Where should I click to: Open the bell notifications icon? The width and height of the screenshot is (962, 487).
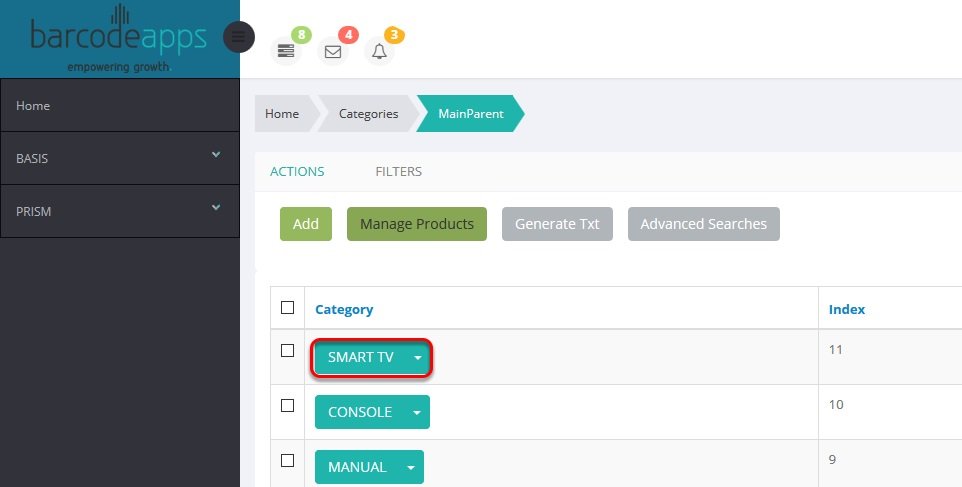[379, 52]
